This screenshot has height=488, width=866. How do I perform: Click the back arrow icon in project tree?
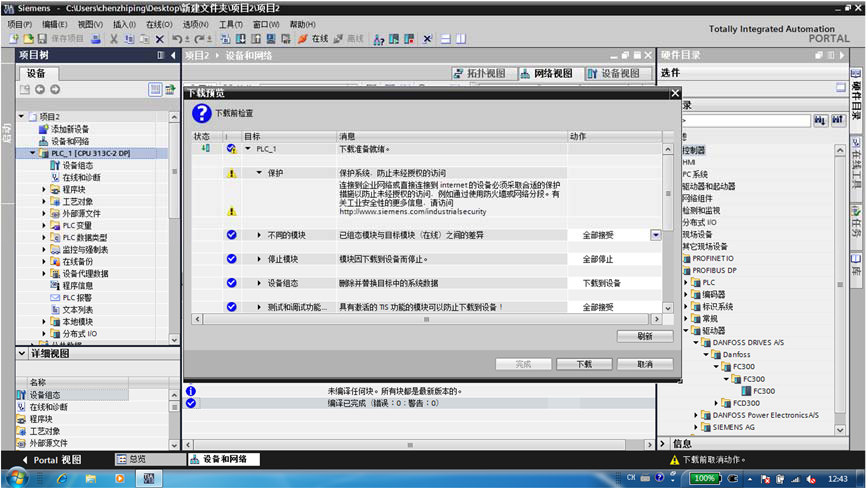coord(41,90)
